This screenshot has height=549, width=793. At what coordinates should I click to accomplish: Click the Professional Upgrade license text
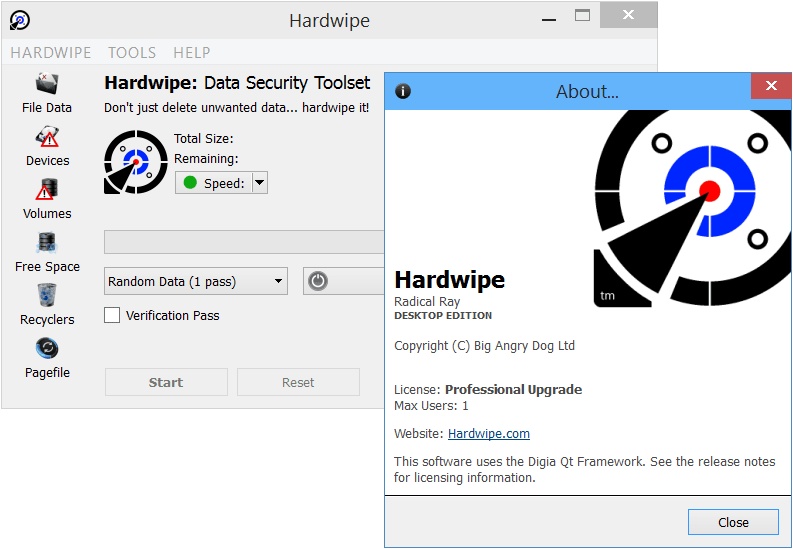513,390
